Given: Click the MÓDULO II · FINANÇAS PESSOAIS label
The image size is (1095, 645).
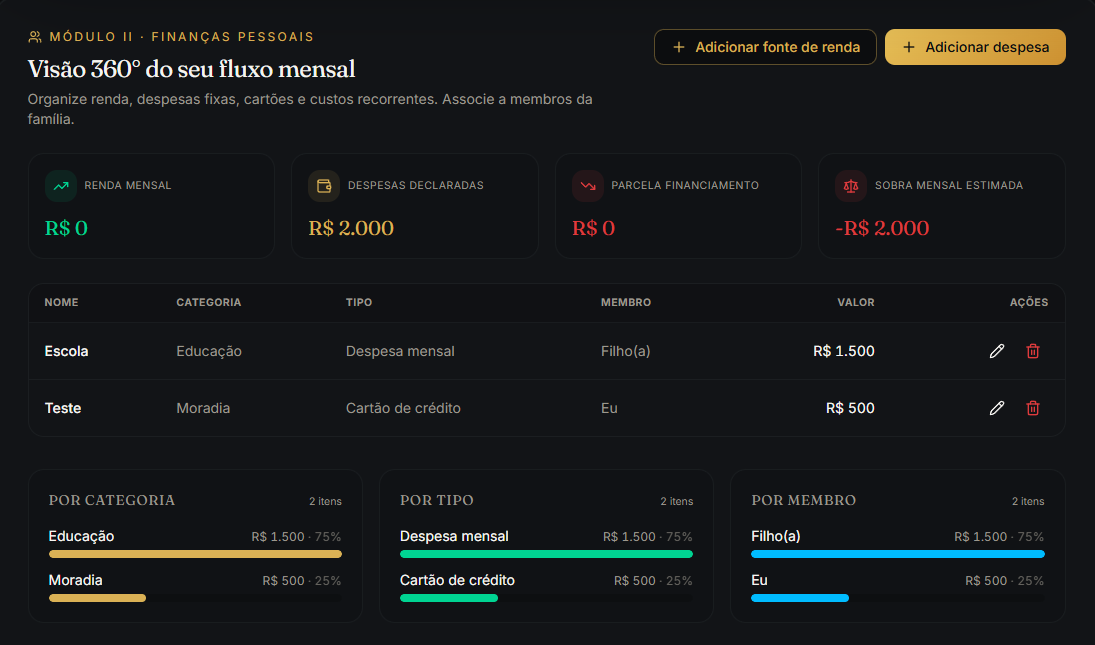Looking at the screenshot, I should [182, 37].
